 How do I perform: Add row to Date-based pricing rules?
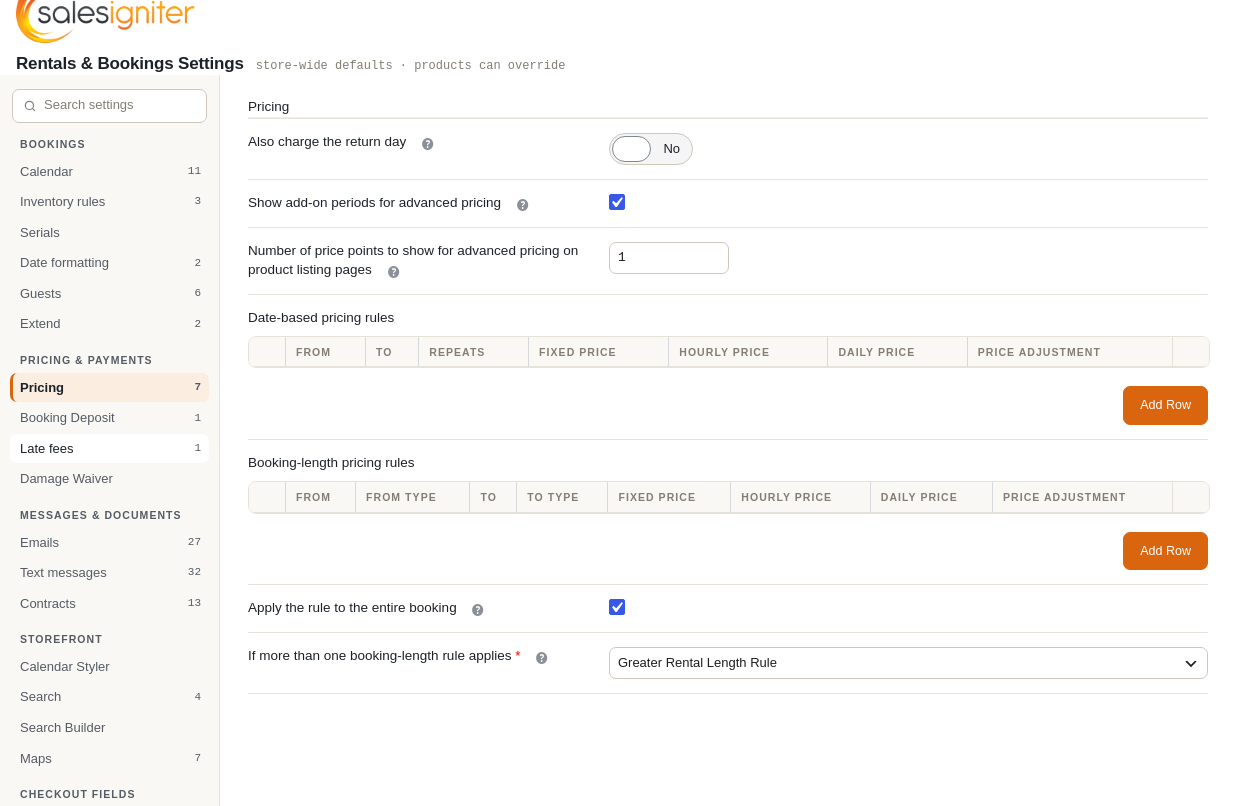click(x=1165, y=405)
